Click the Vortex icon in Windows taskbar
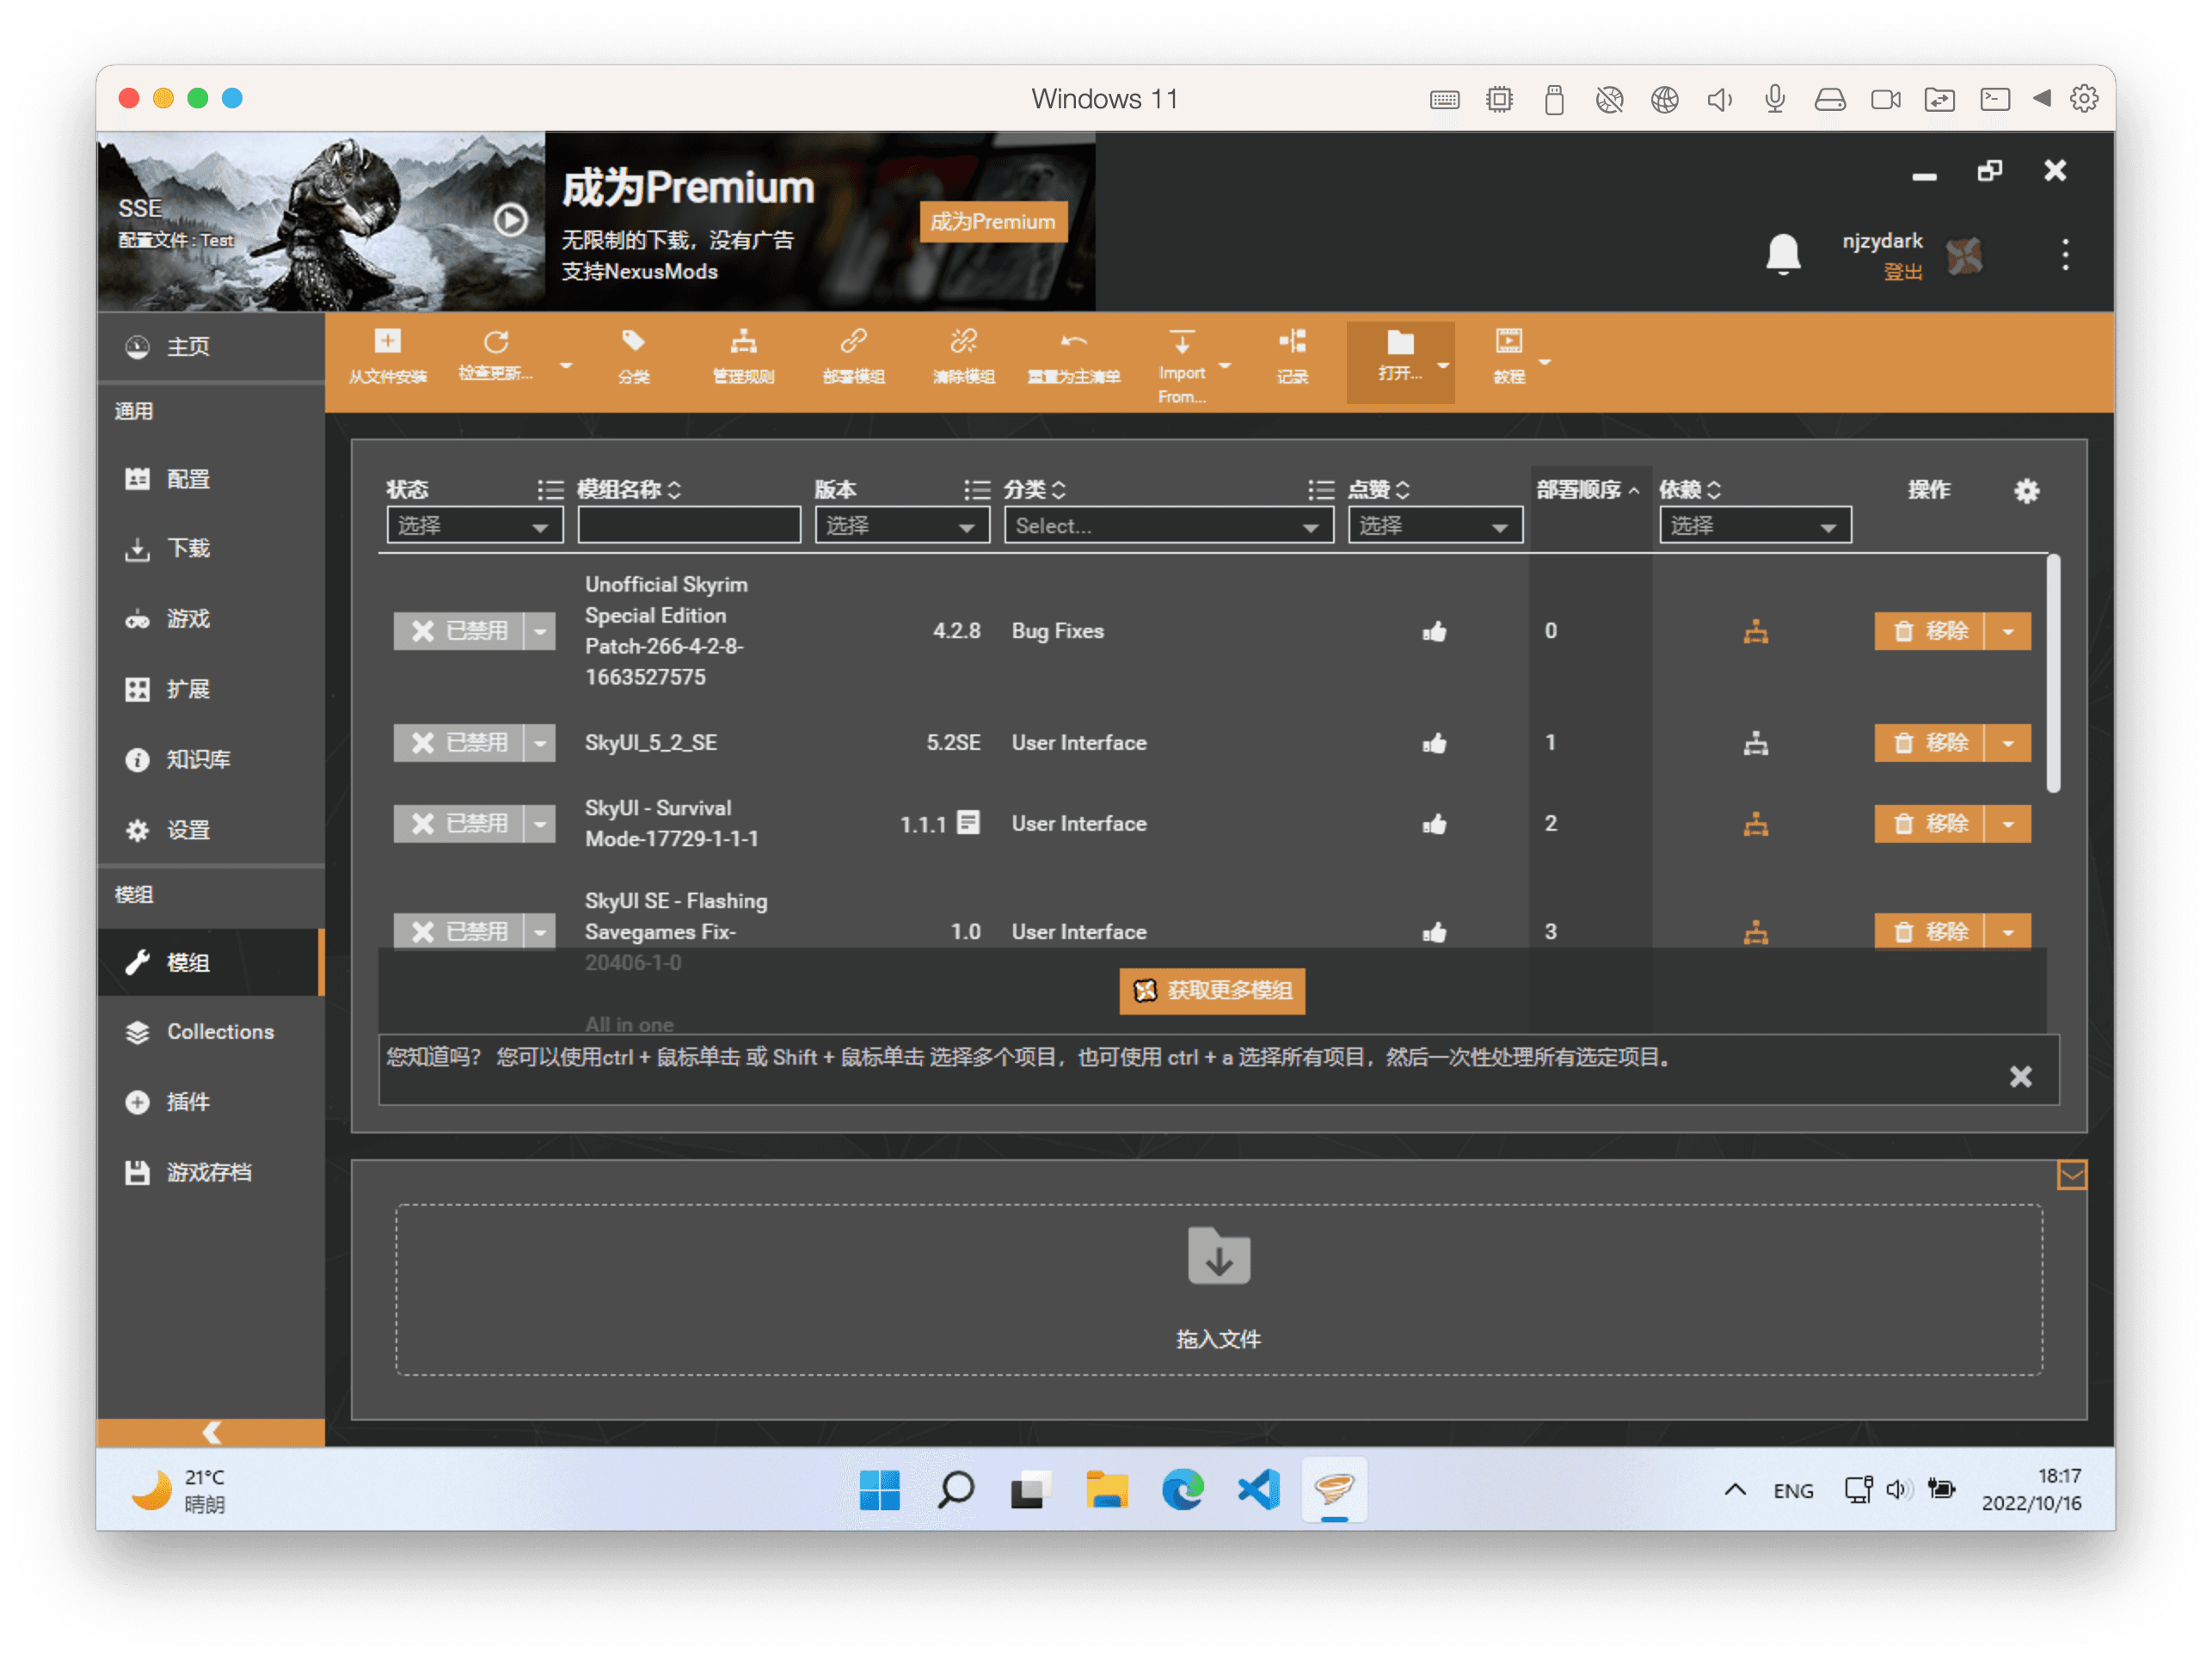 [x=1334, y=1490]
